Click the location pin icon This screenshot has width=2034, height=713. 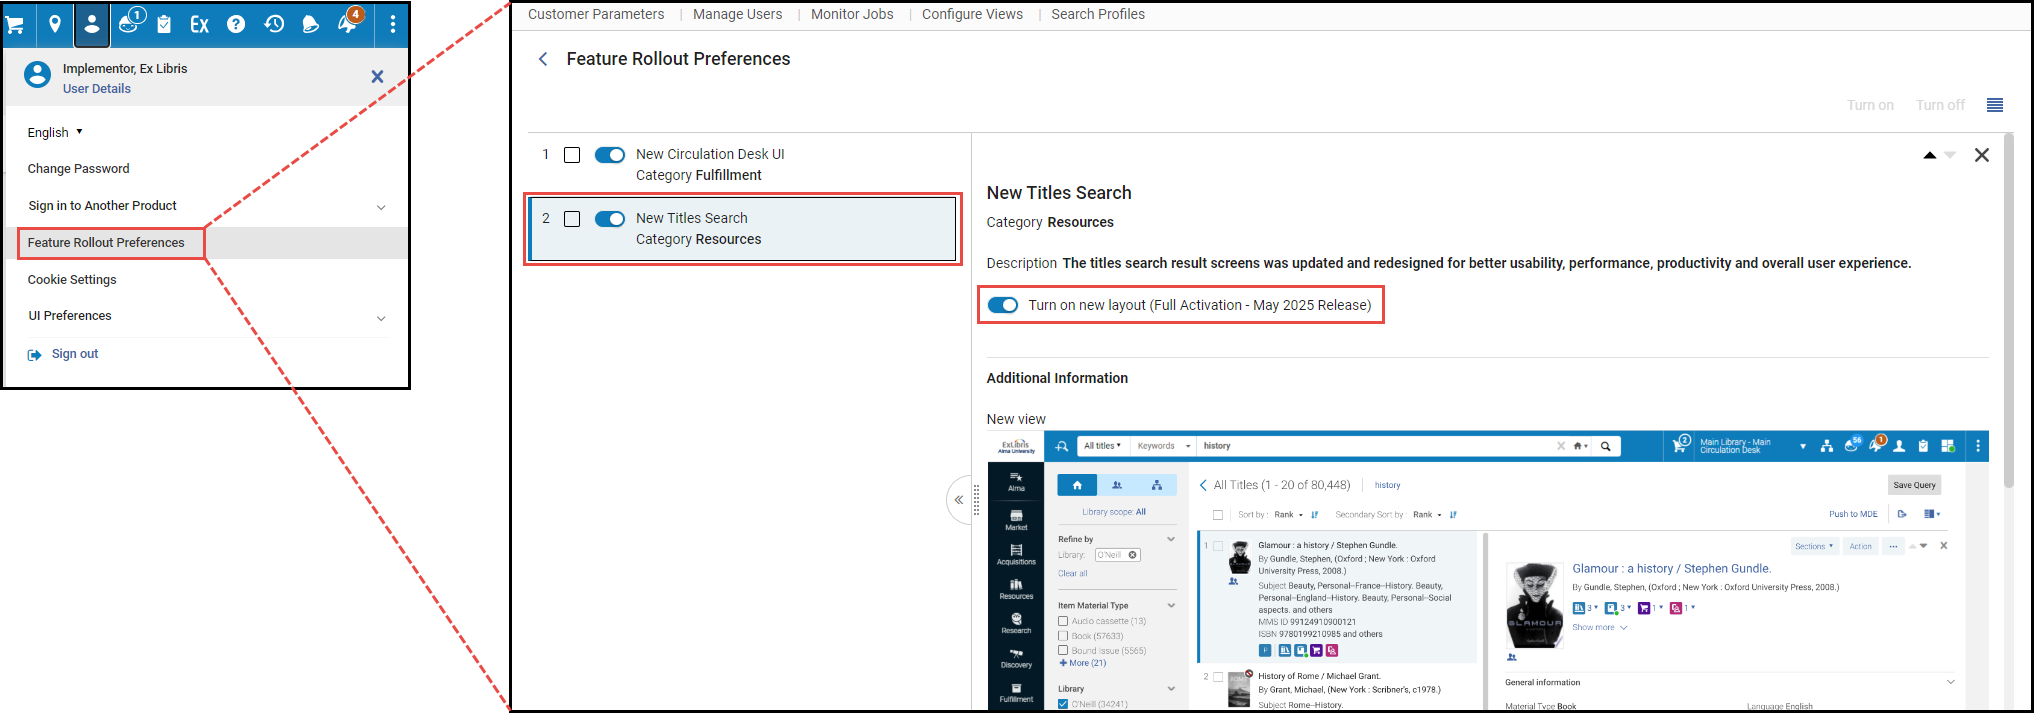(x=55, y=24)
